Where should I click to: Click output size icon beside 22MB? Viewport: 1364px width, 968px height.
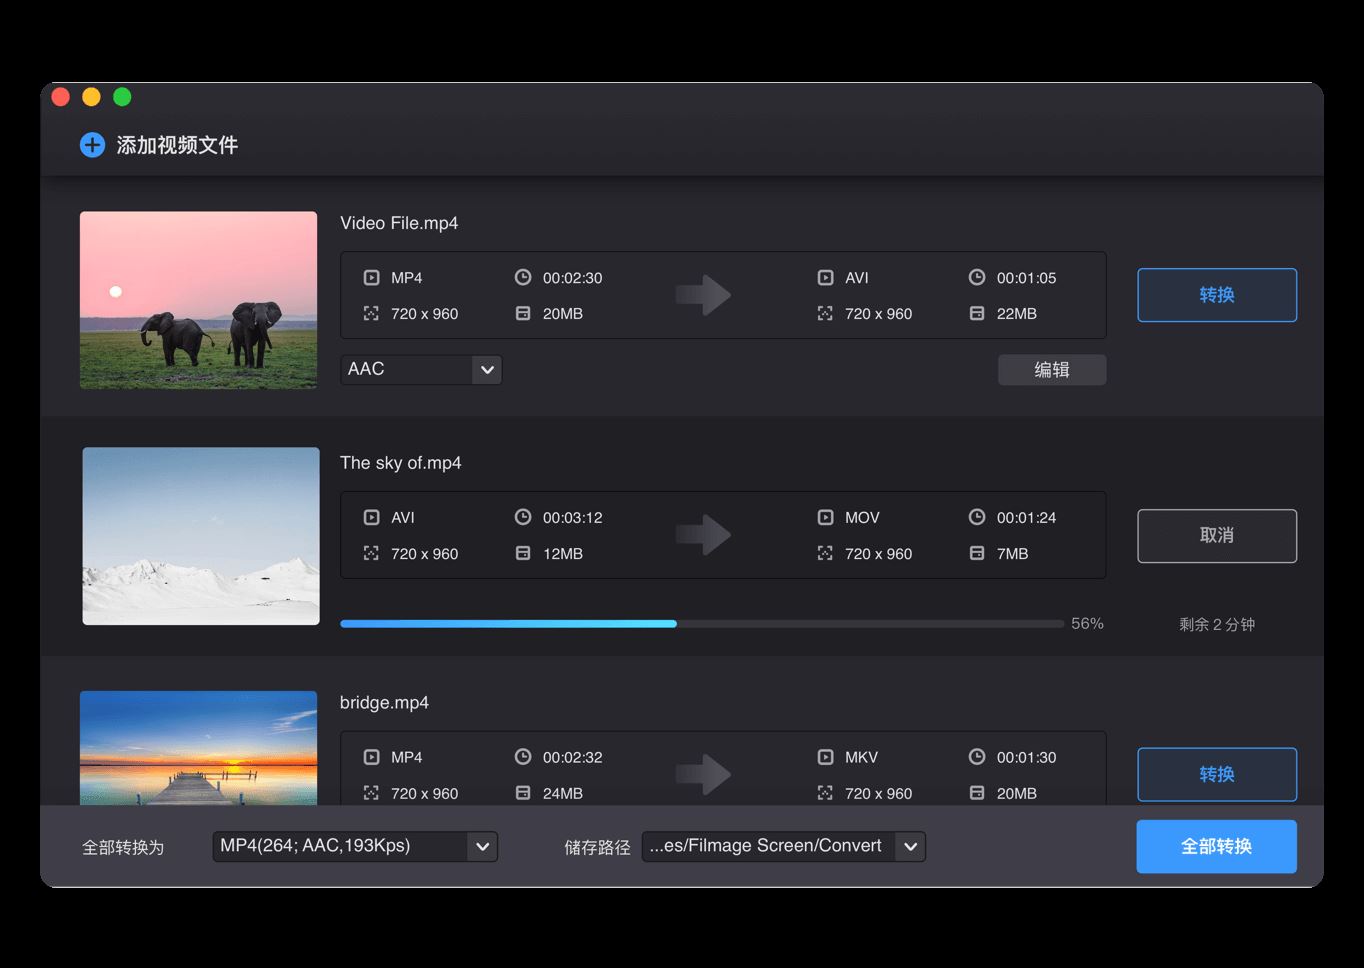[x=977, y=314]
